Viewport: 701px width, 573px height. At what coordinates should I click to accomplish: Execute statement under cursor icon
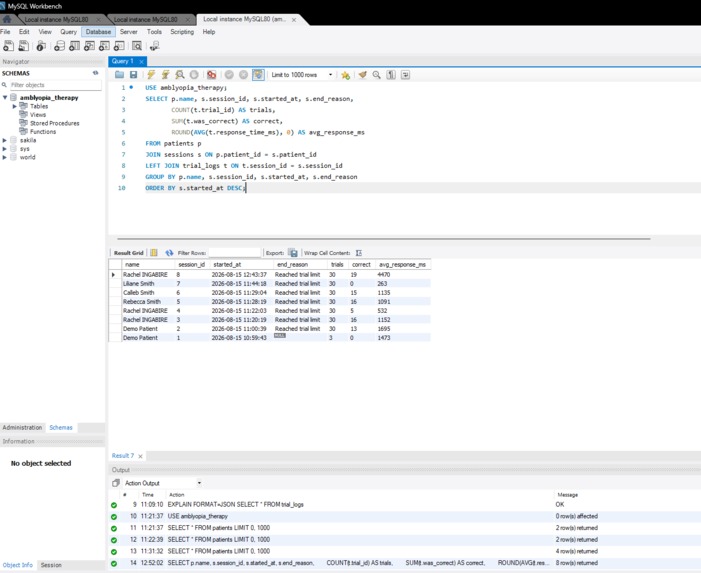pyautogui.click(x=165, y=75)
